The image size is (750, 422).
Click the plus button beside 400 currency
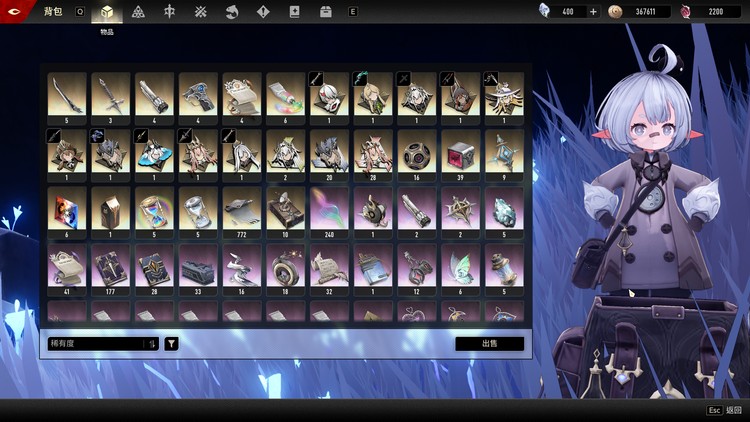tap(593, 12)
